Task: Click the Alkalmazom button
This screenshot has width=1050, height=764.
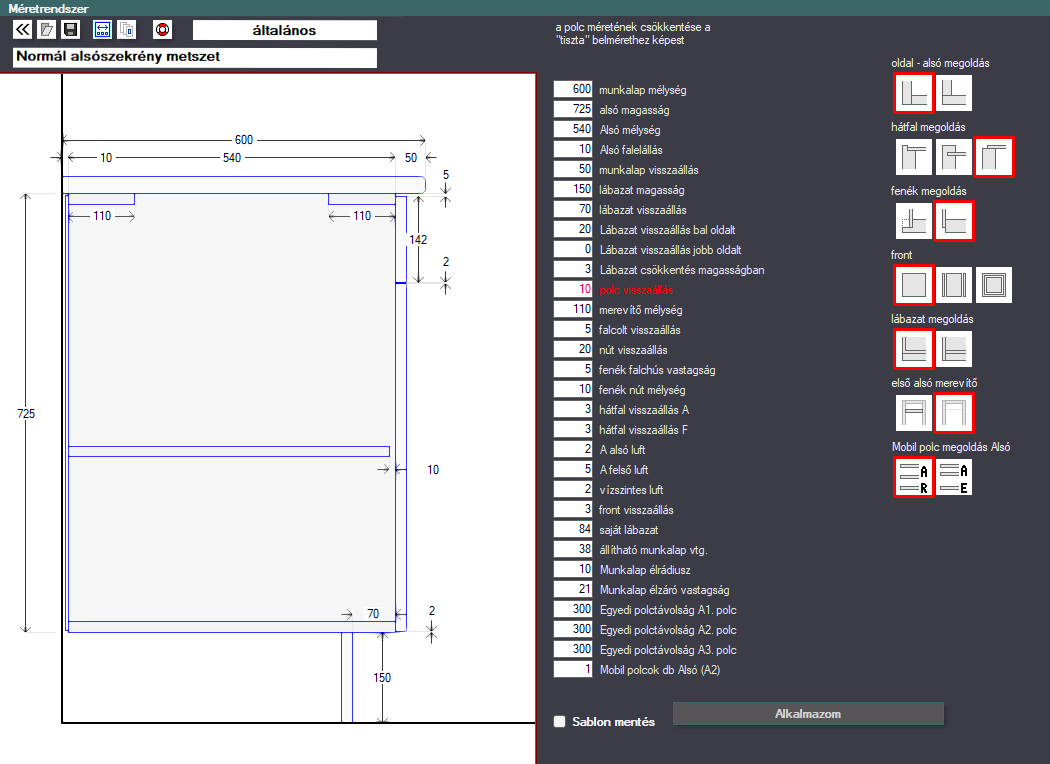Action: tap(808, 714)
